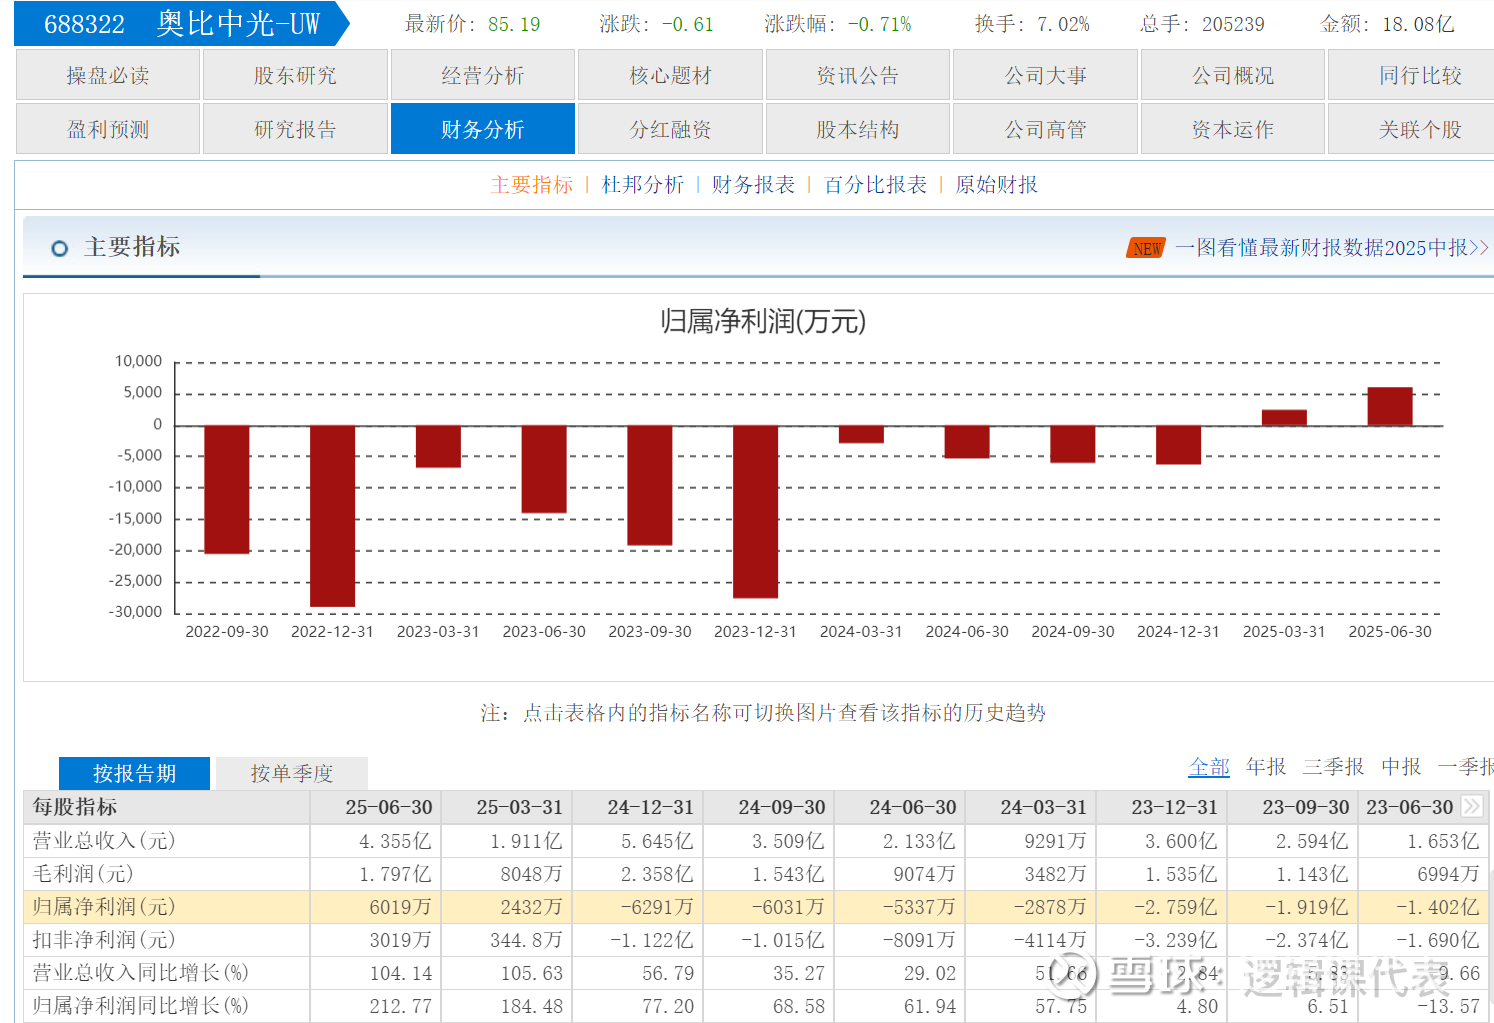
Task: Select the 全部 report filter
Action: (1208, 766)
